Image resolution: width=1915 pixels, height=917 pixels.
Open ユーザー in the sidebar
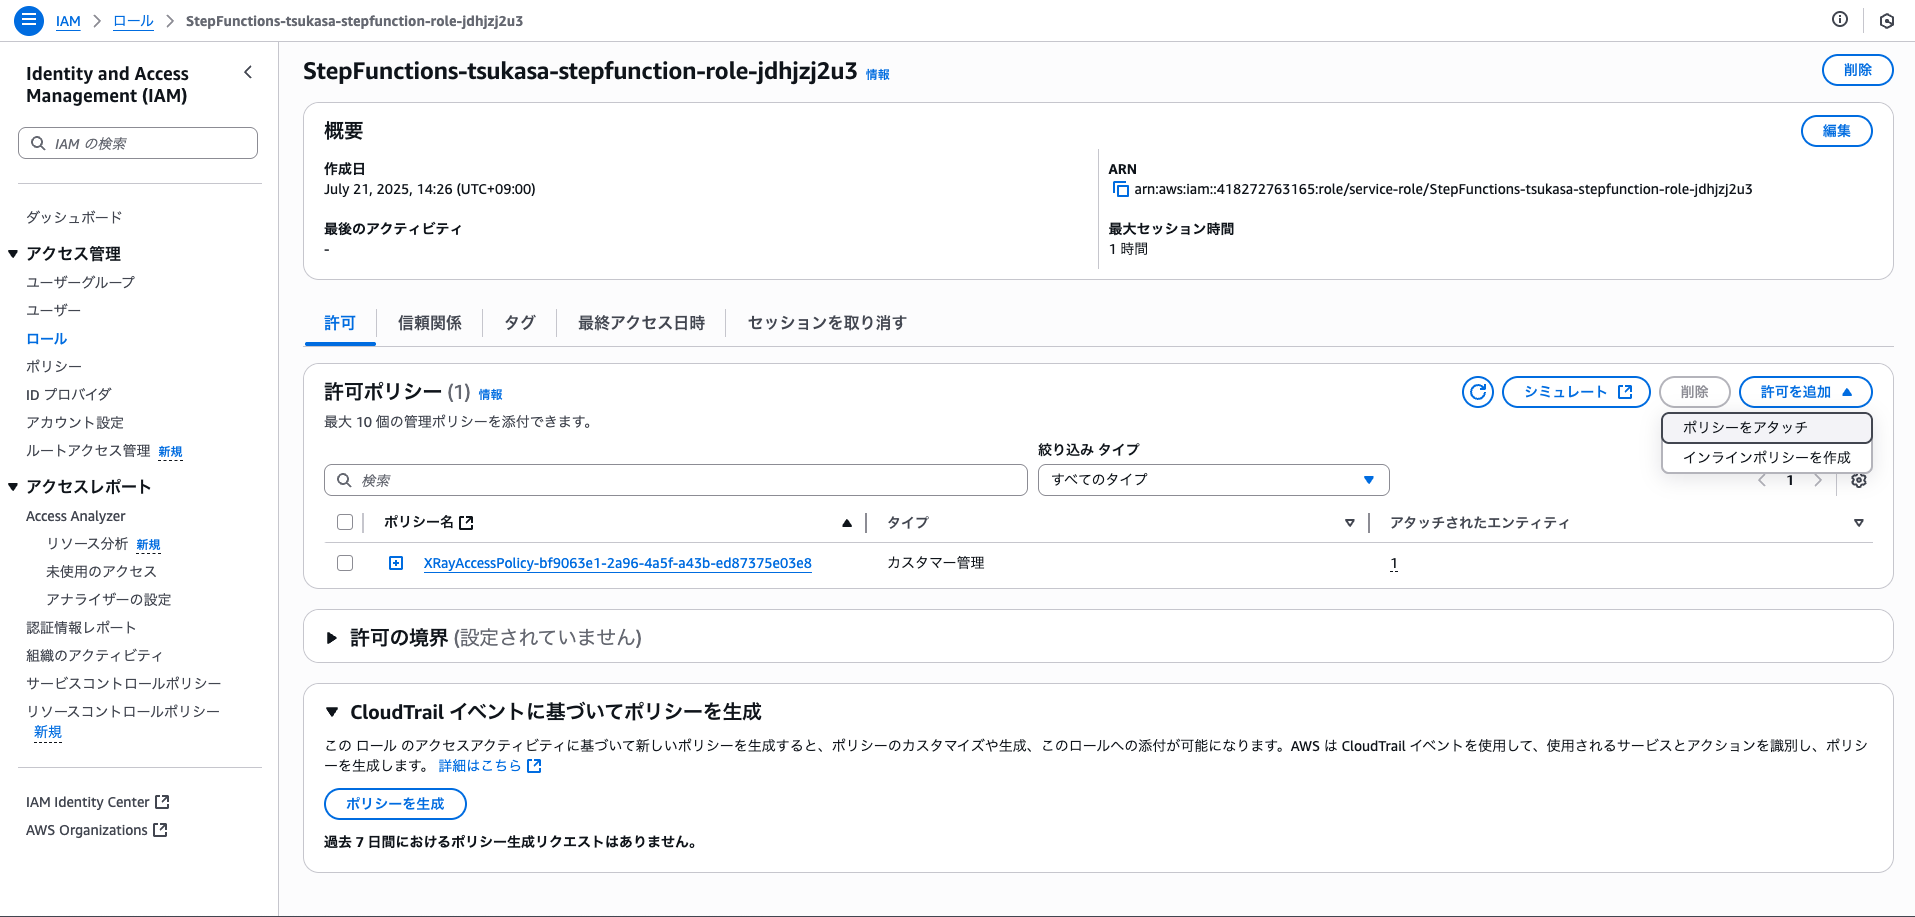point(53,310)
